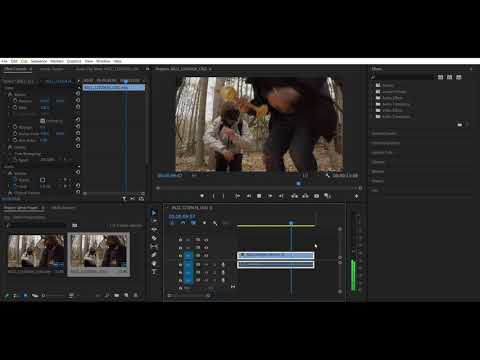Click the Mark In button
Viewport: 480px width, 360px height.
(213, 196)
